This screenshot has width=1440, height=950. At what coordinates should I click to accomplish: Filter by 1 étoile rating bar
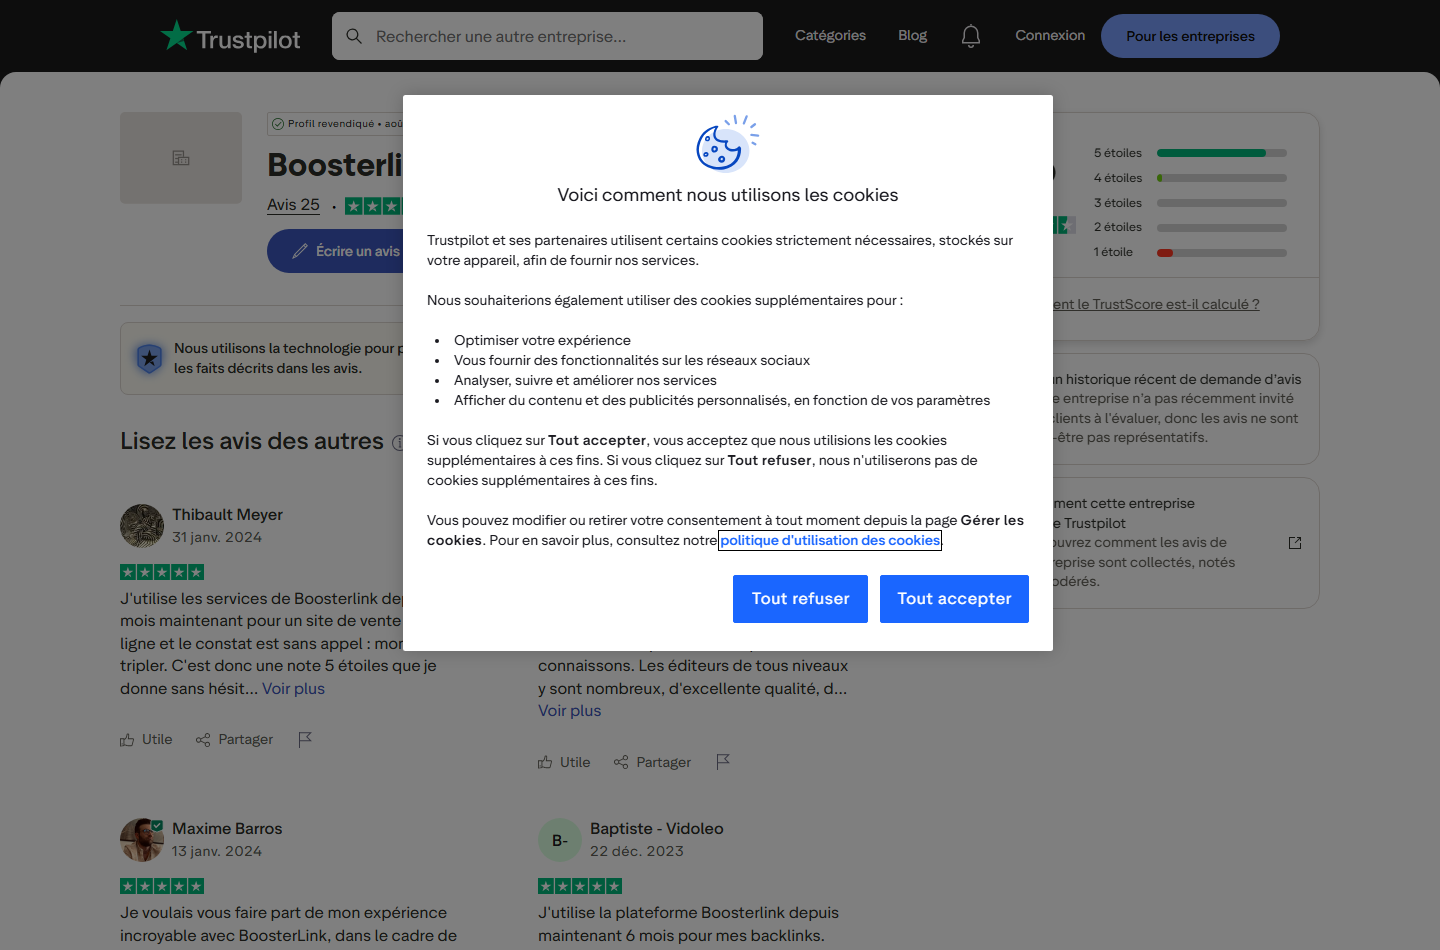click(1190, 252)
